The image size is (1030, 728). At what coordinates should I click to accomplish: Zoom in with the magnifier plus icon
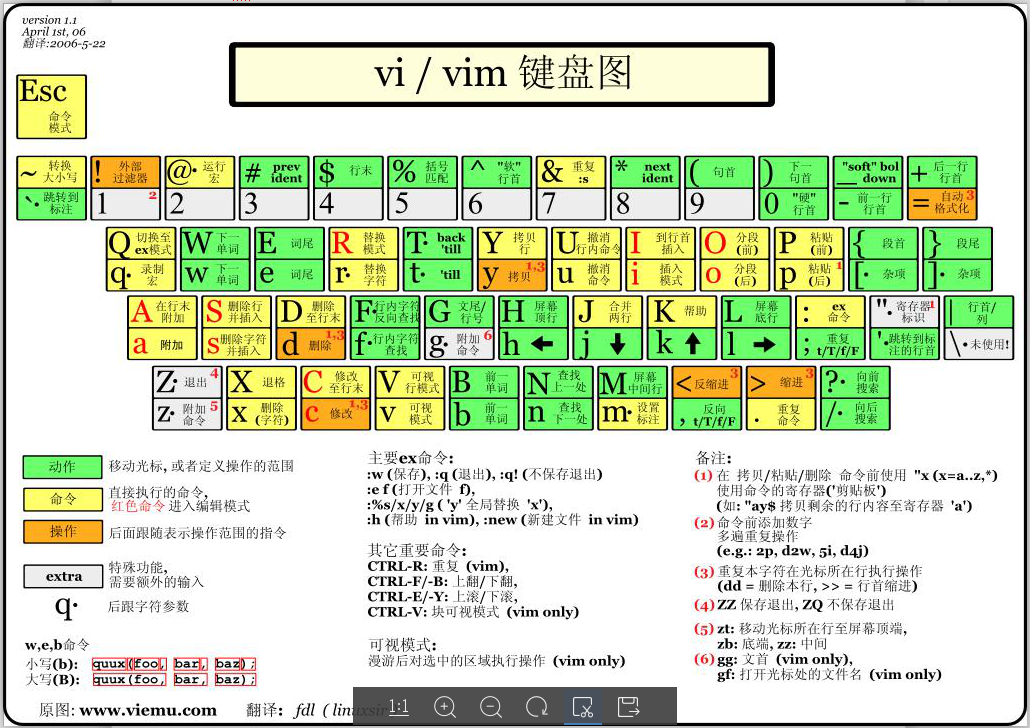pos(445,707)
